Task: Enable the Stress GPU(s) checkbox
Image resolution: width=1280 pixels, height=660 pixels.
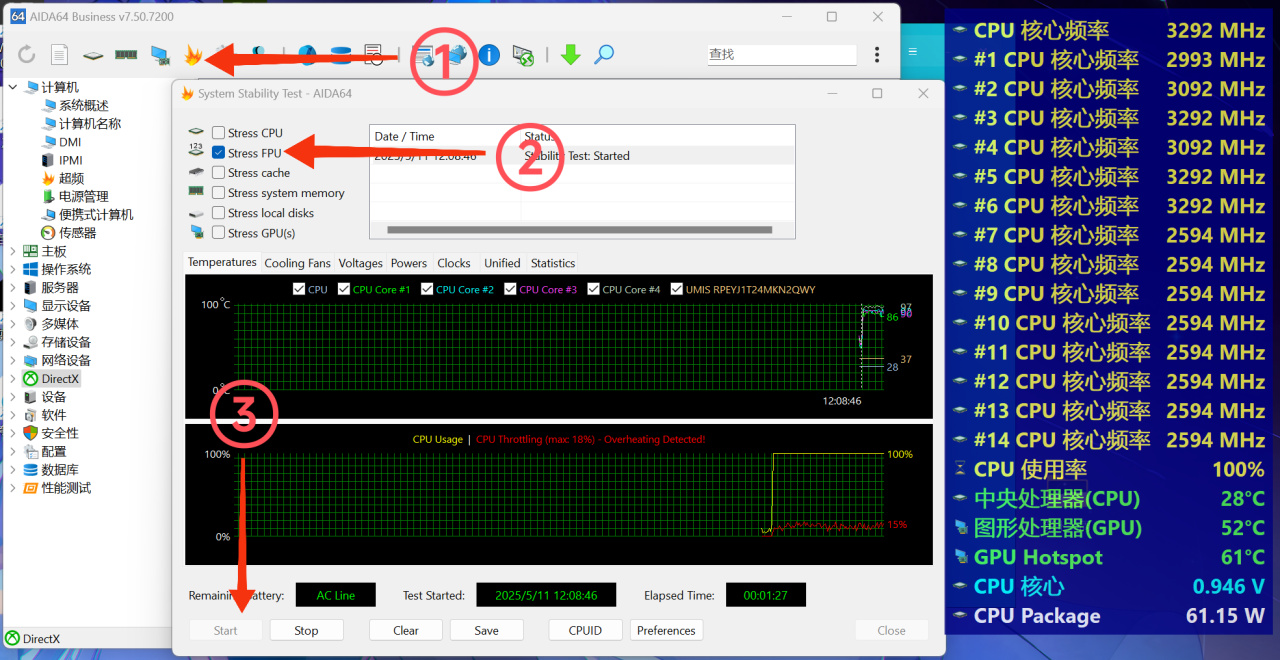Action: [x=218, y=233]
